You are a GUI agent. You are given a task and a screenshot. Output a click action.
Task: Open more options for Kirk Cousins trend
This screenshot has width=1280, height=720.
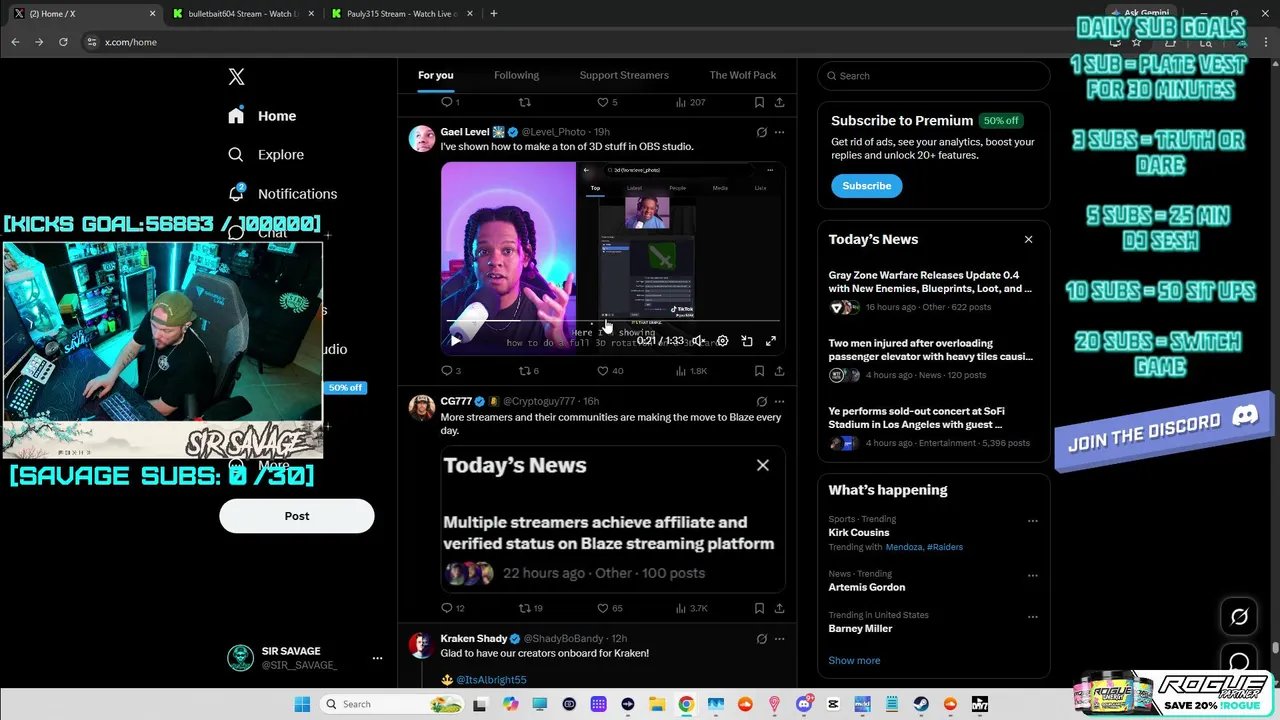click(1033, 521)
